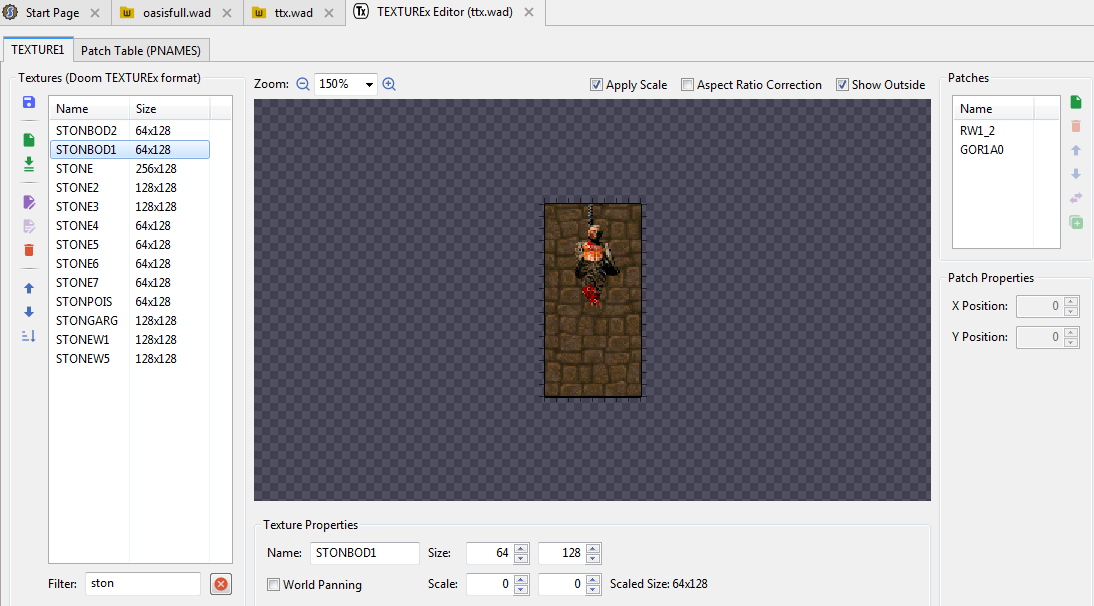Select the STONE2 texture row

pyautogui.click(x=130, y=188)
